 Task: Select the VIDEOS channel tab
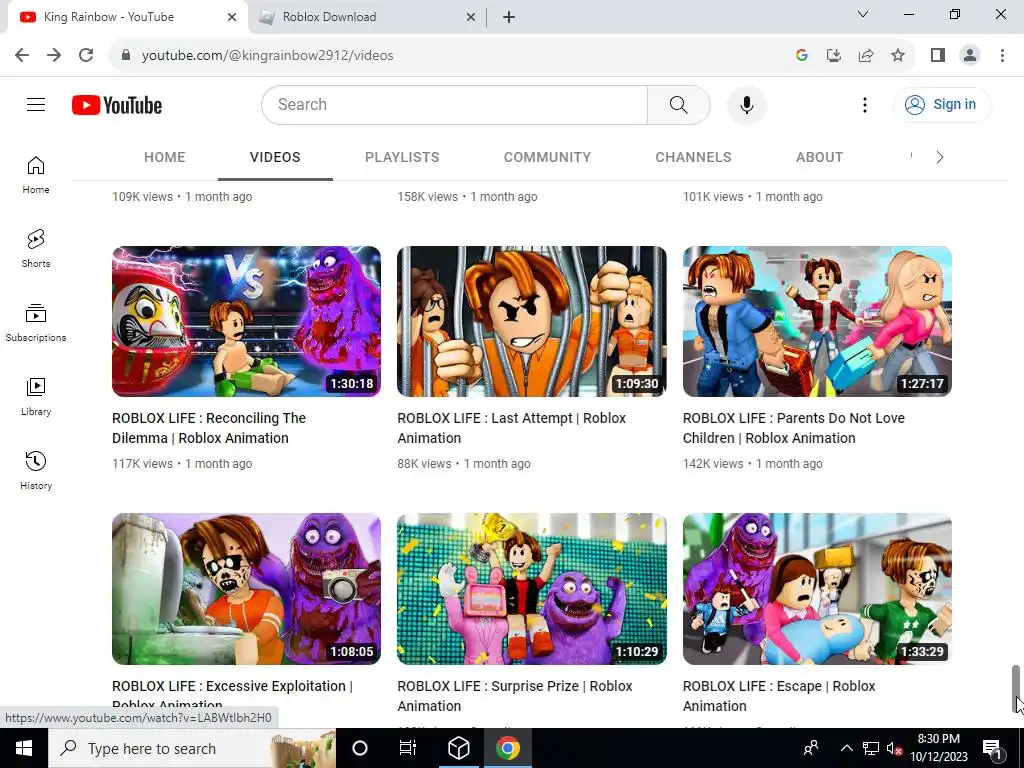(x=275, y=157)
